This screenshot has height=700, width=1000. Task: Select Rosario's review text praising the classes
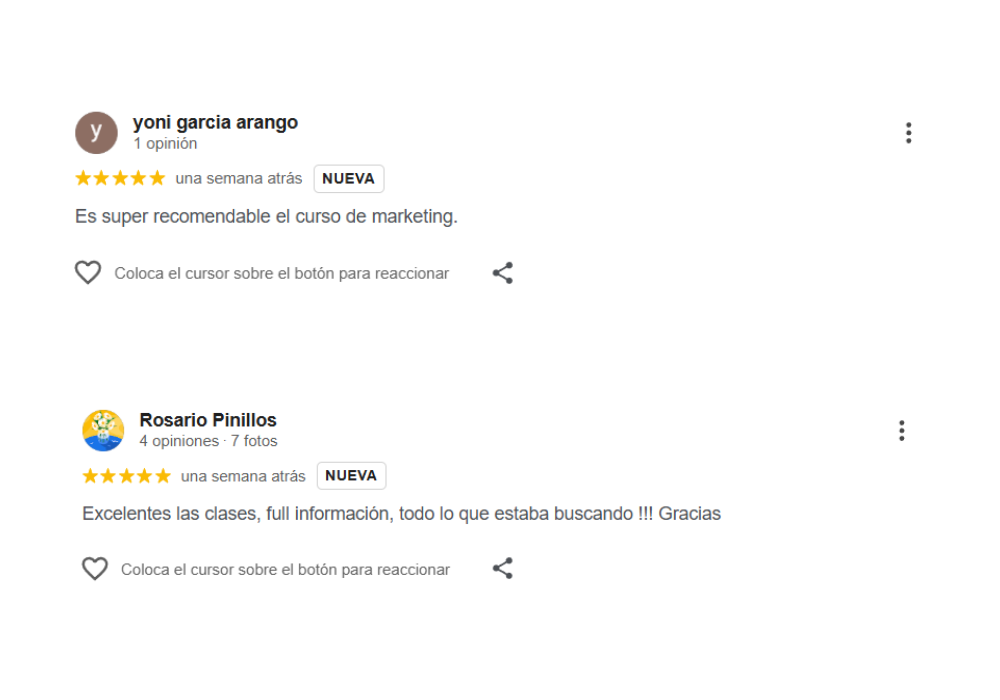[401, 513]
